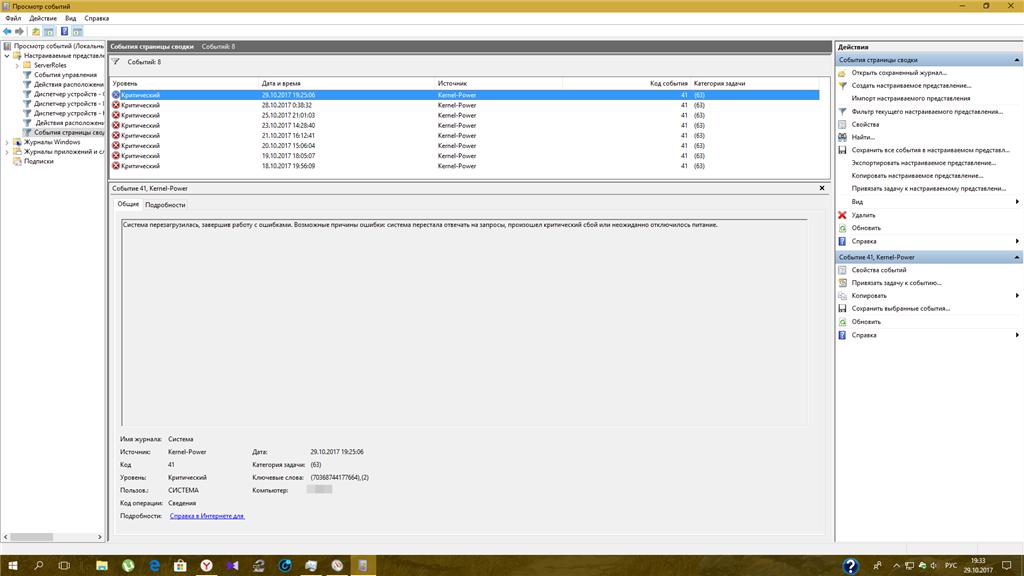Switch to the Общие tab
This screenshot has width=1024, height=576.
point(128,204)
